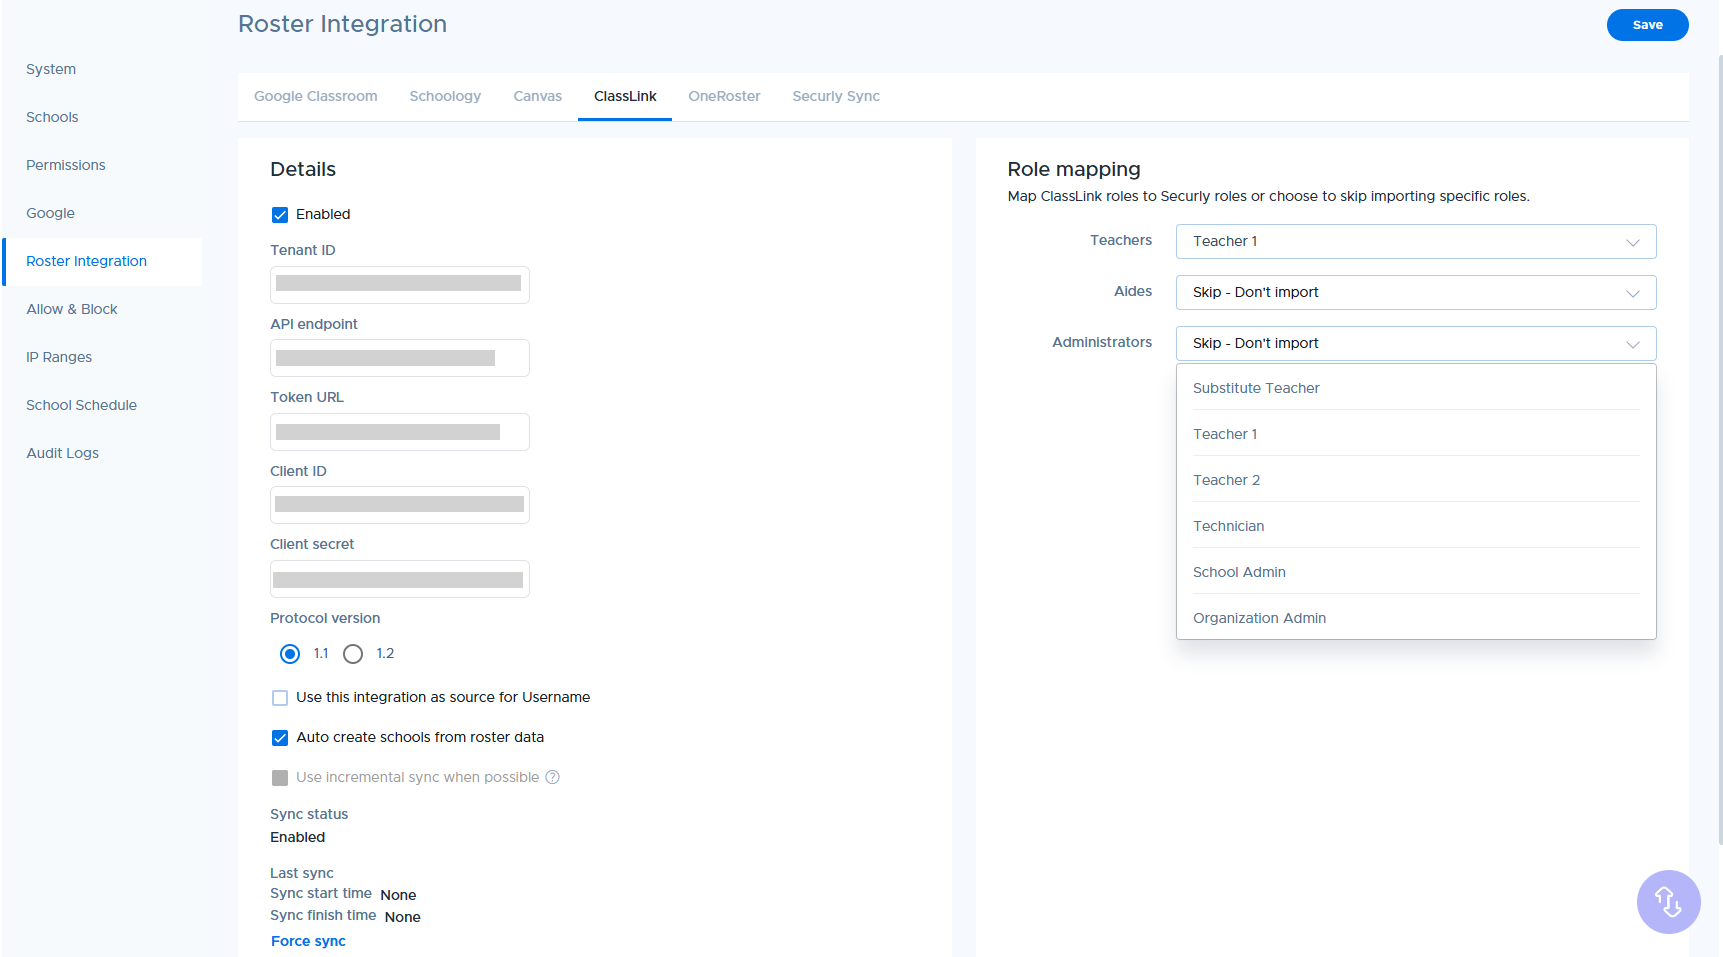Switch to the Google Classroom tab
Screen dimensions: 1723x957
316,96
